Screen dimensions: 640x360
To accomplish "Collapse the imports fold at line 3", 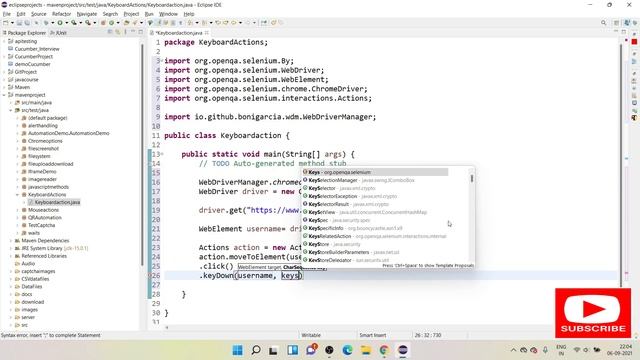I will tap(162, 61).
